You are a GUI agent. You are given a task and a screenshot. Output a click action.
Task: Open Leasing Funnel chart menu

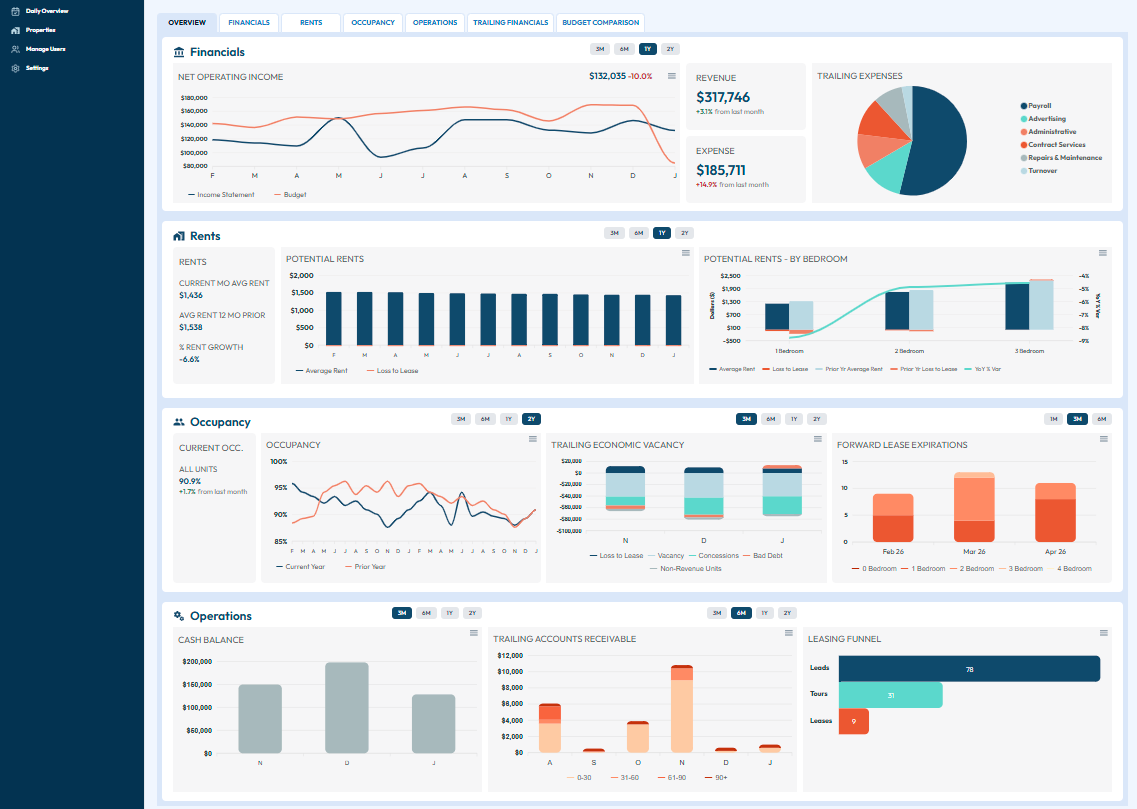(1104, 633)
